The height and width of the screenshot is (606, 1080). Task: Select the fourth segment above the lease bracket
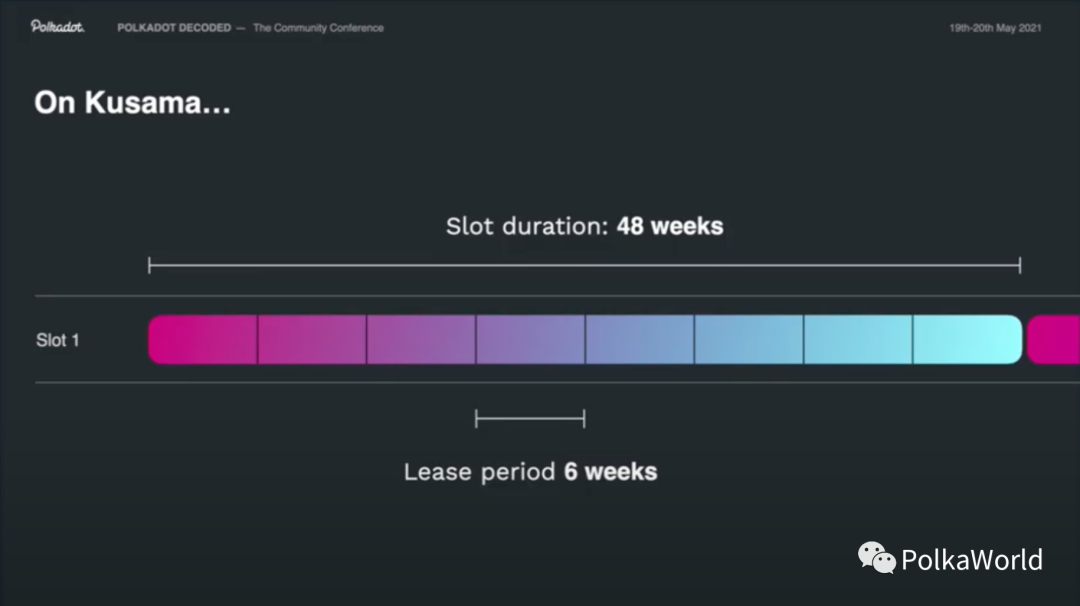(530, 340)
